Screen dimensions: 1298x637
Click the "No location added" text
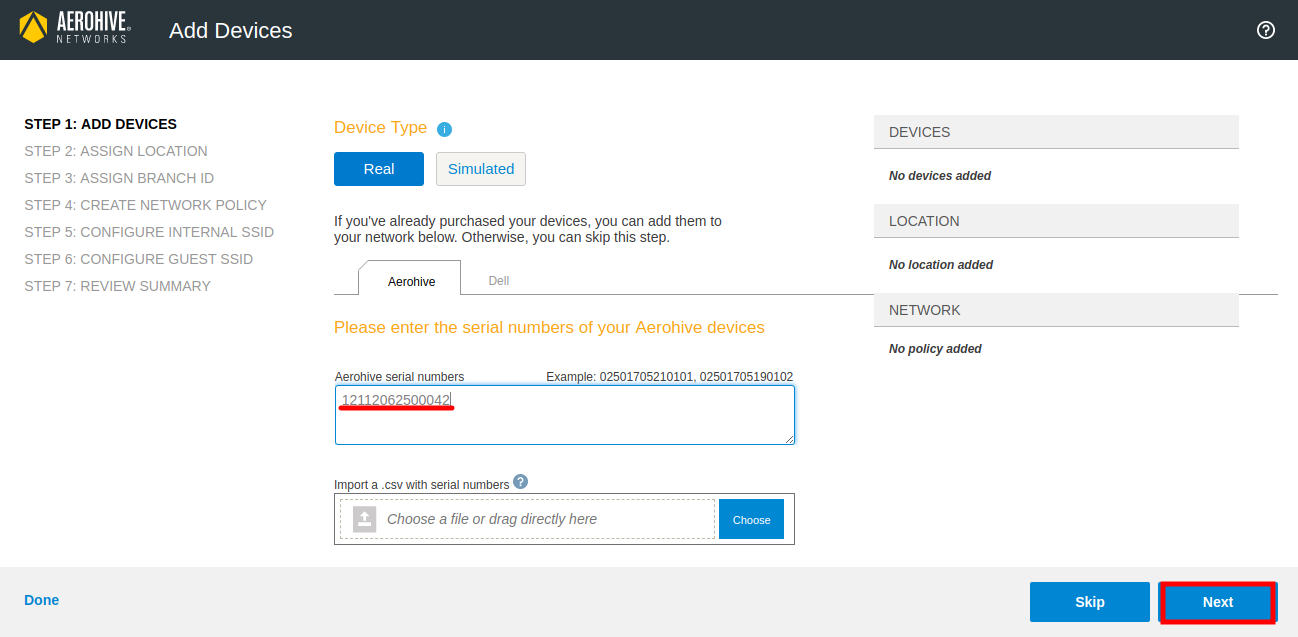click(941, 265)
